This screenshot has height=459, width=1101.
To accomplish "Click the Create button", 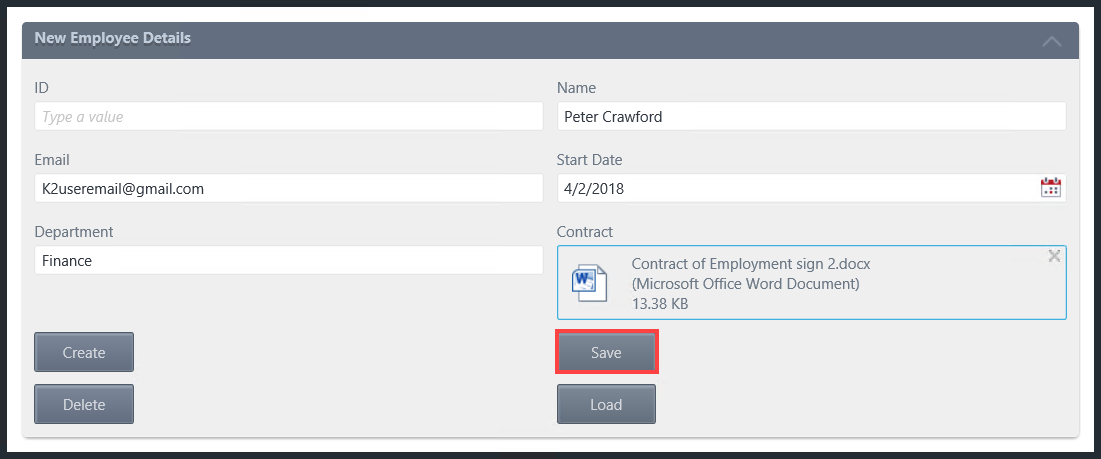I will tap(84, 352).
